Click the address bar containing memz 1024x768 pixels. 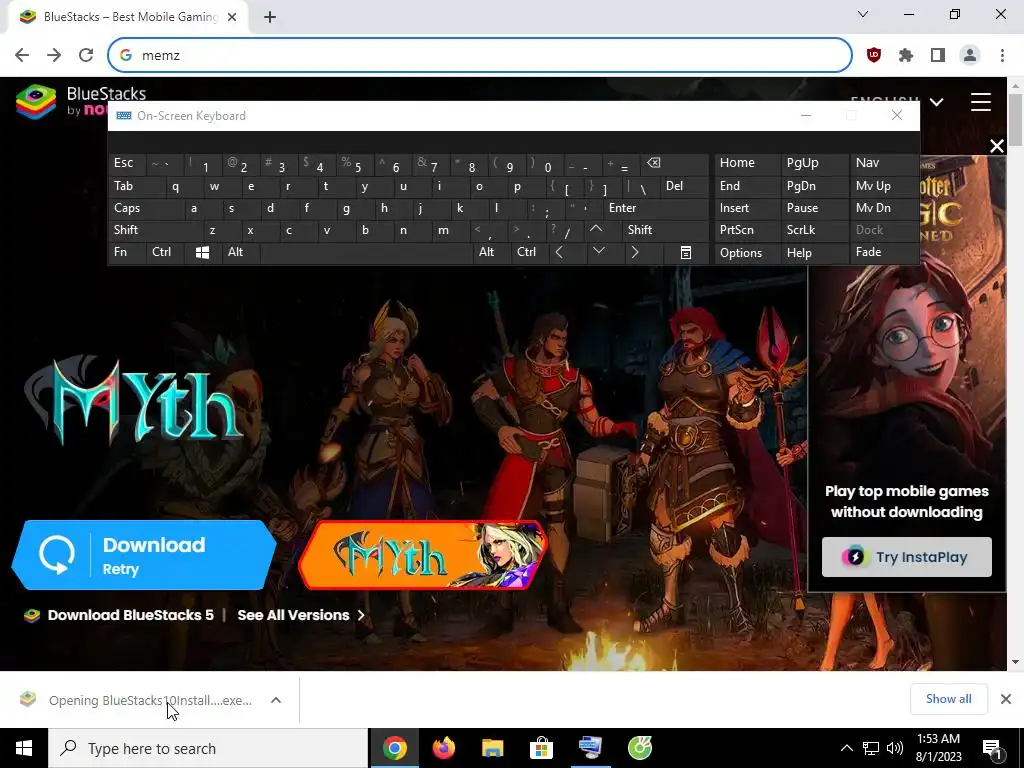[x=480, y=55]
